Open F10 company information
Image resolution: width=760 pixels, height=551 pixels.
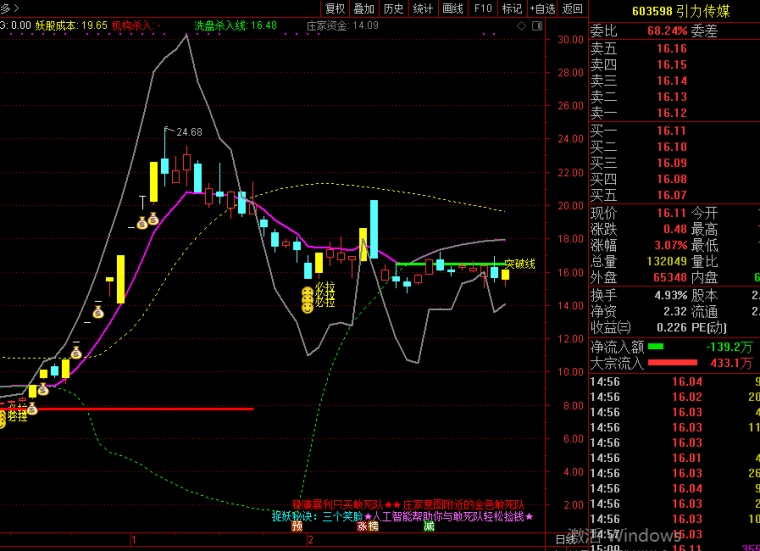pos(483,8)
